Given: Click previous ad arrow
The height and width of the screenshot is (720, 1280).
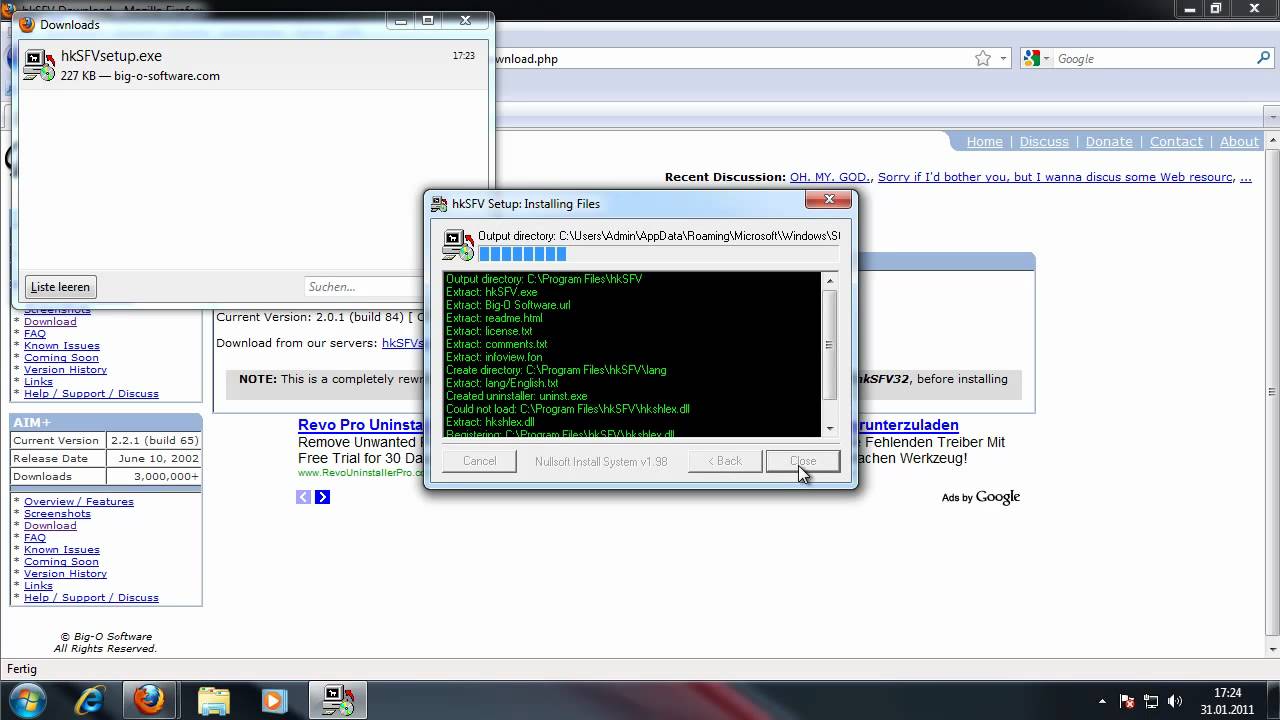Looking at the screenshot, I should pyautogui.click(x=304, y=497).
